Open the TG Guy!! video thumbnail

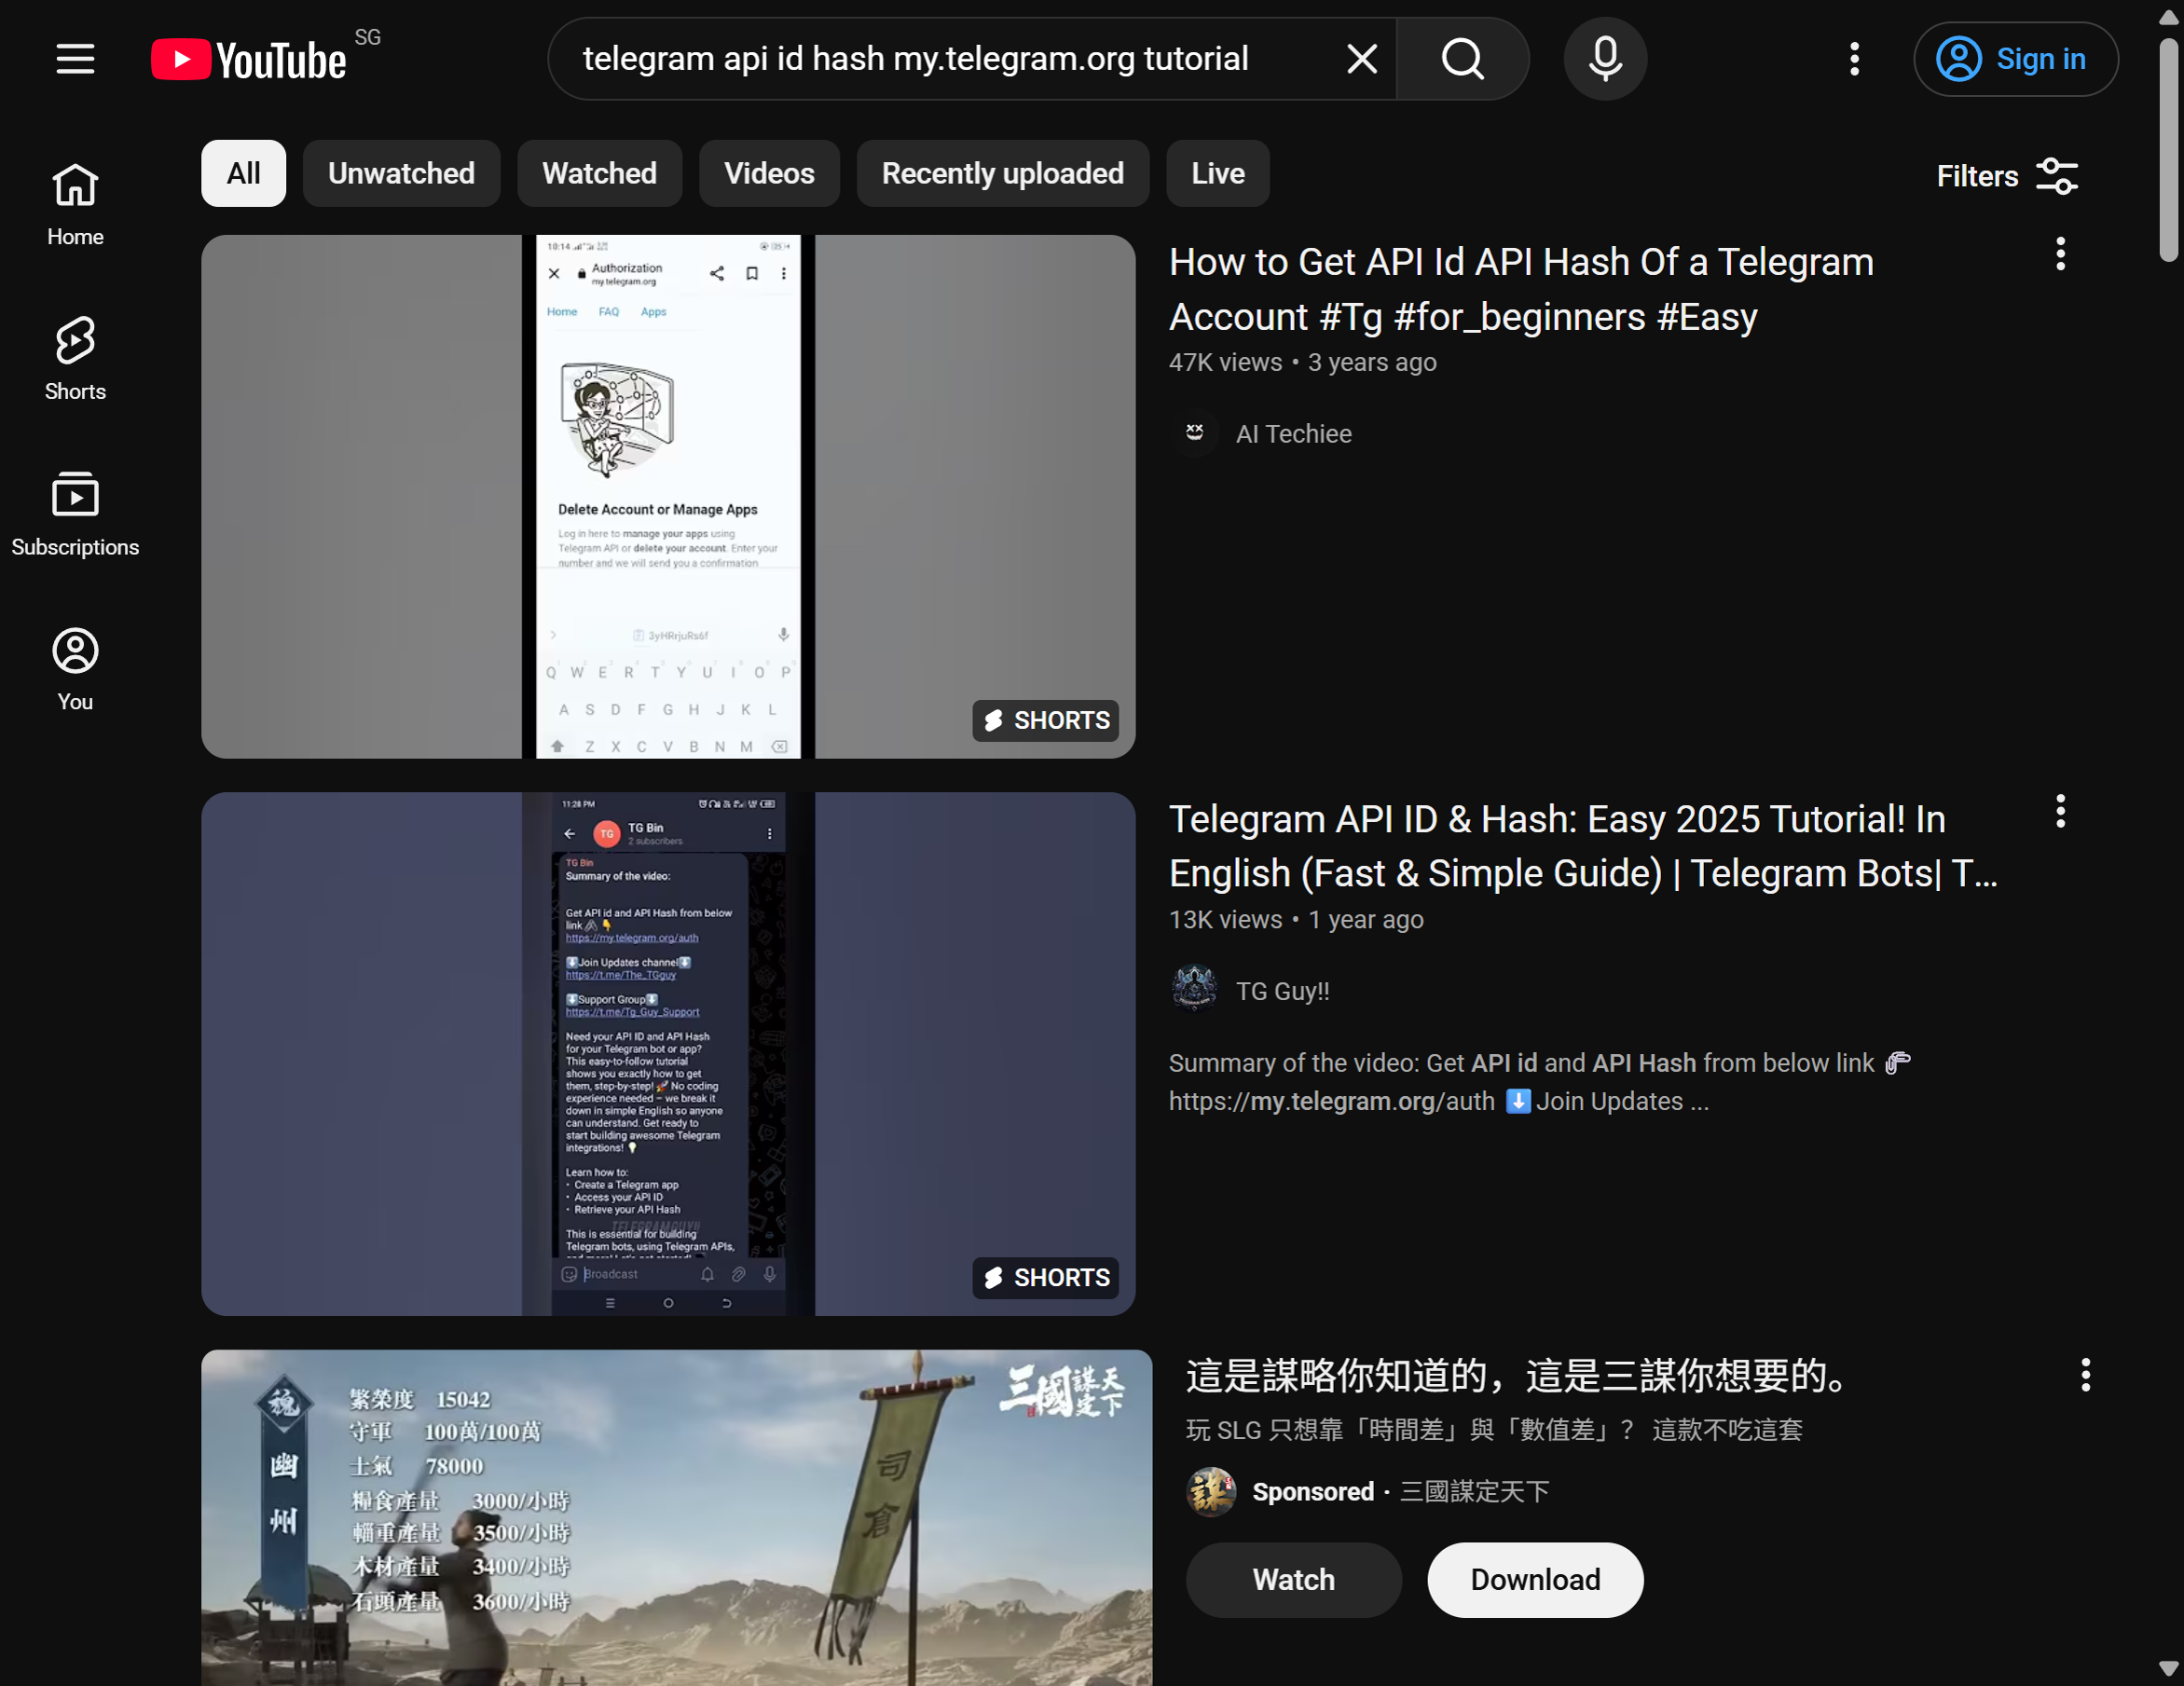tap(668, 1054)
